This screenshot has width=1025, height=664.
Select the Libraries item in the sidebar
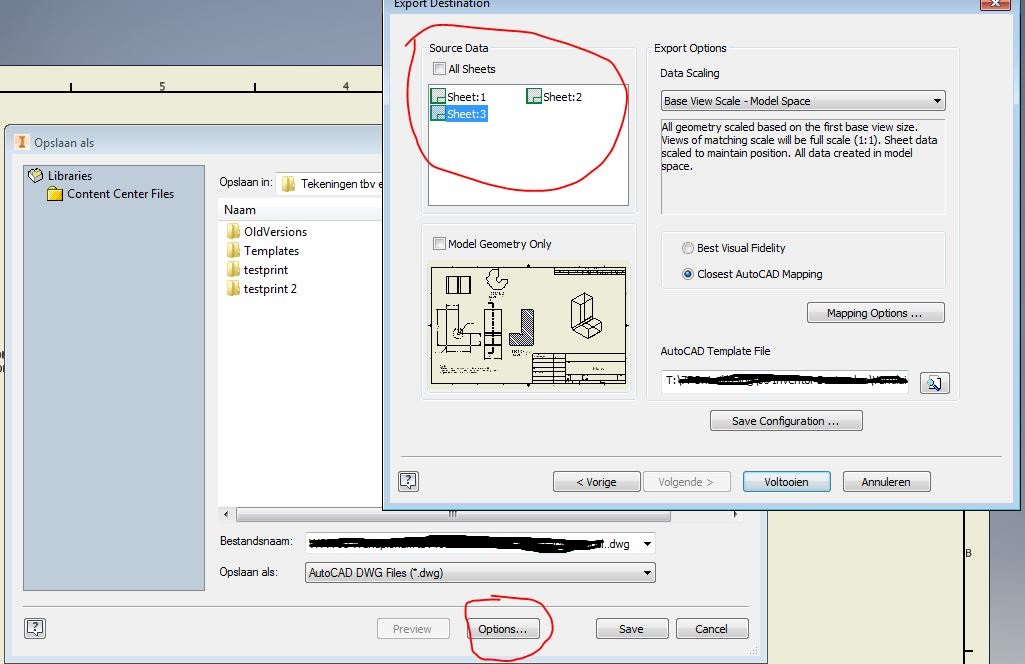[67, 175]
